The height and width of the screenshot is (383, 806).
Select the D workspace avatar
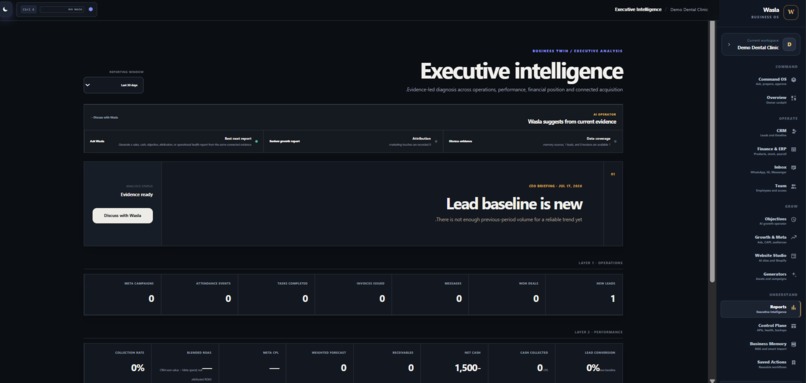click(x=789, y=45)
